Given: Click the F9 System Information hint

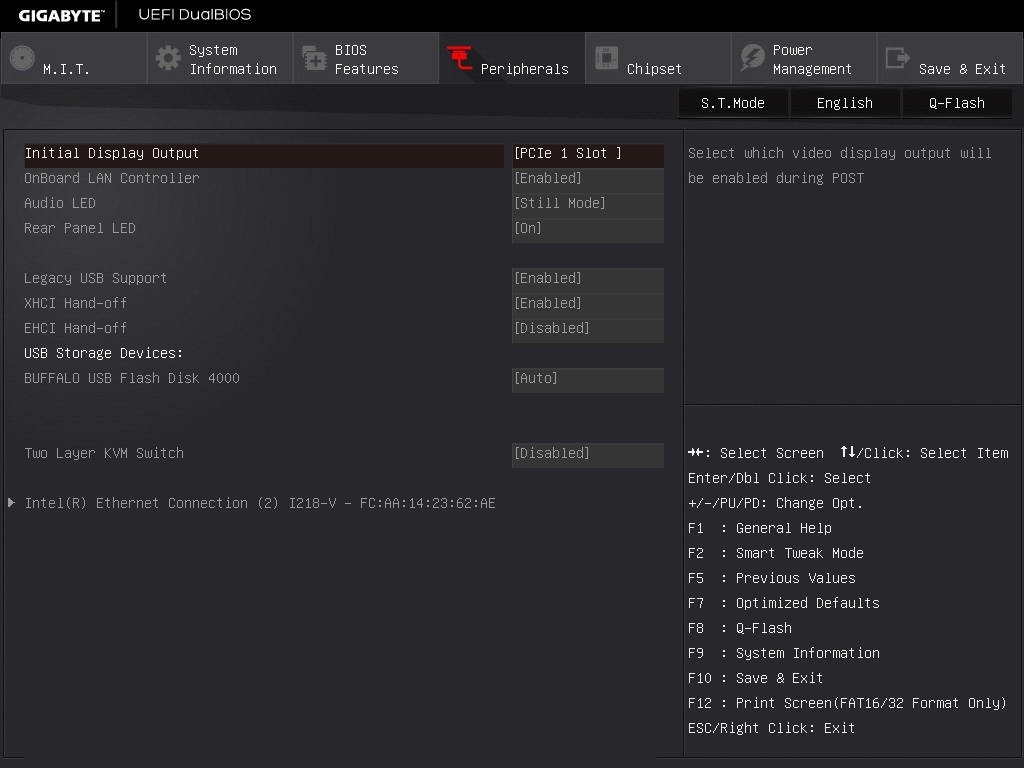Looking at the screenshot, I should point(784,653).
